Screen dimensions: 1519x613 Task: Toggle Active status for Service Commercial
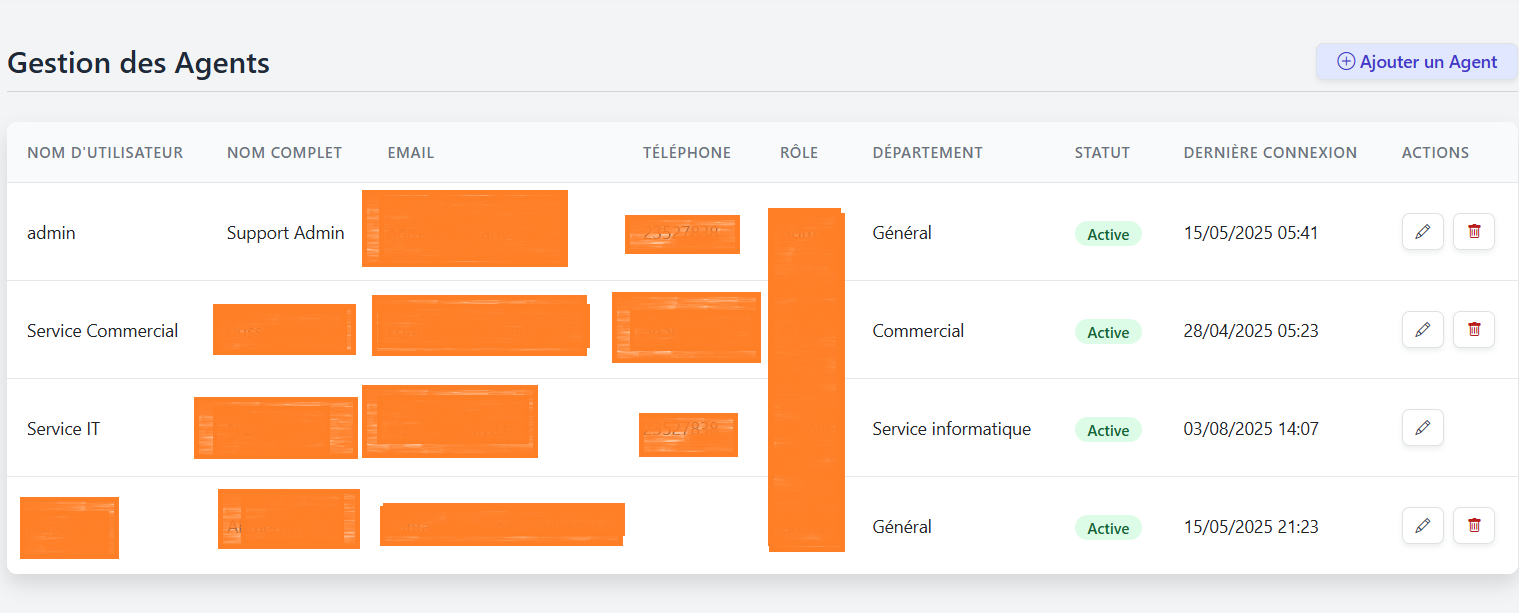click(x=1108, y=332)
